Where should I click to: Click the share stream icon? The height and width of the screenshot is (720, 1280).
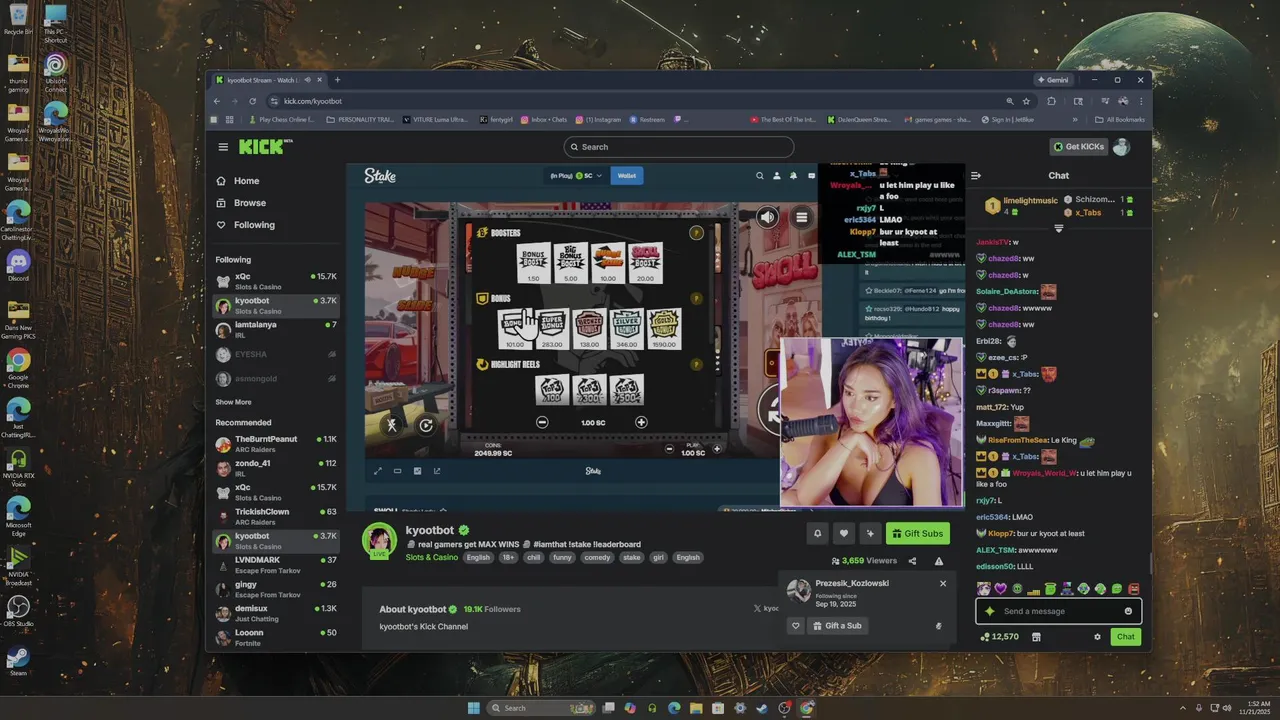912,561
